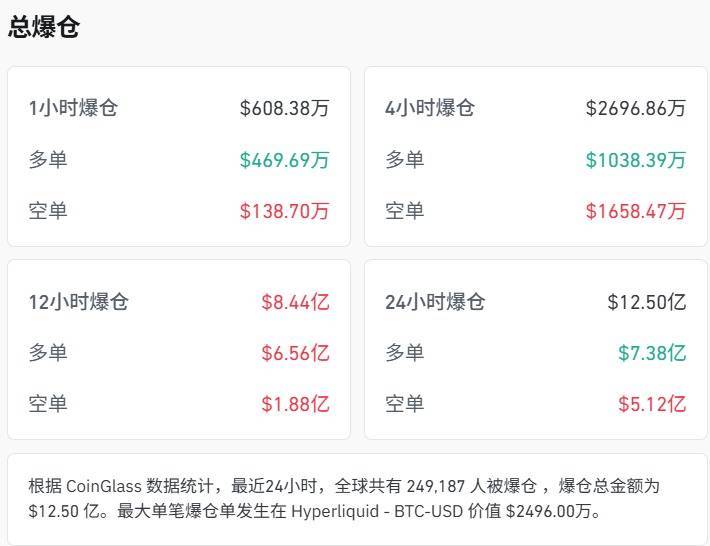Click the 总爆仓 heading
This screenshot has height=546, width=710.
pyautogui.click(x=43, y=27)
